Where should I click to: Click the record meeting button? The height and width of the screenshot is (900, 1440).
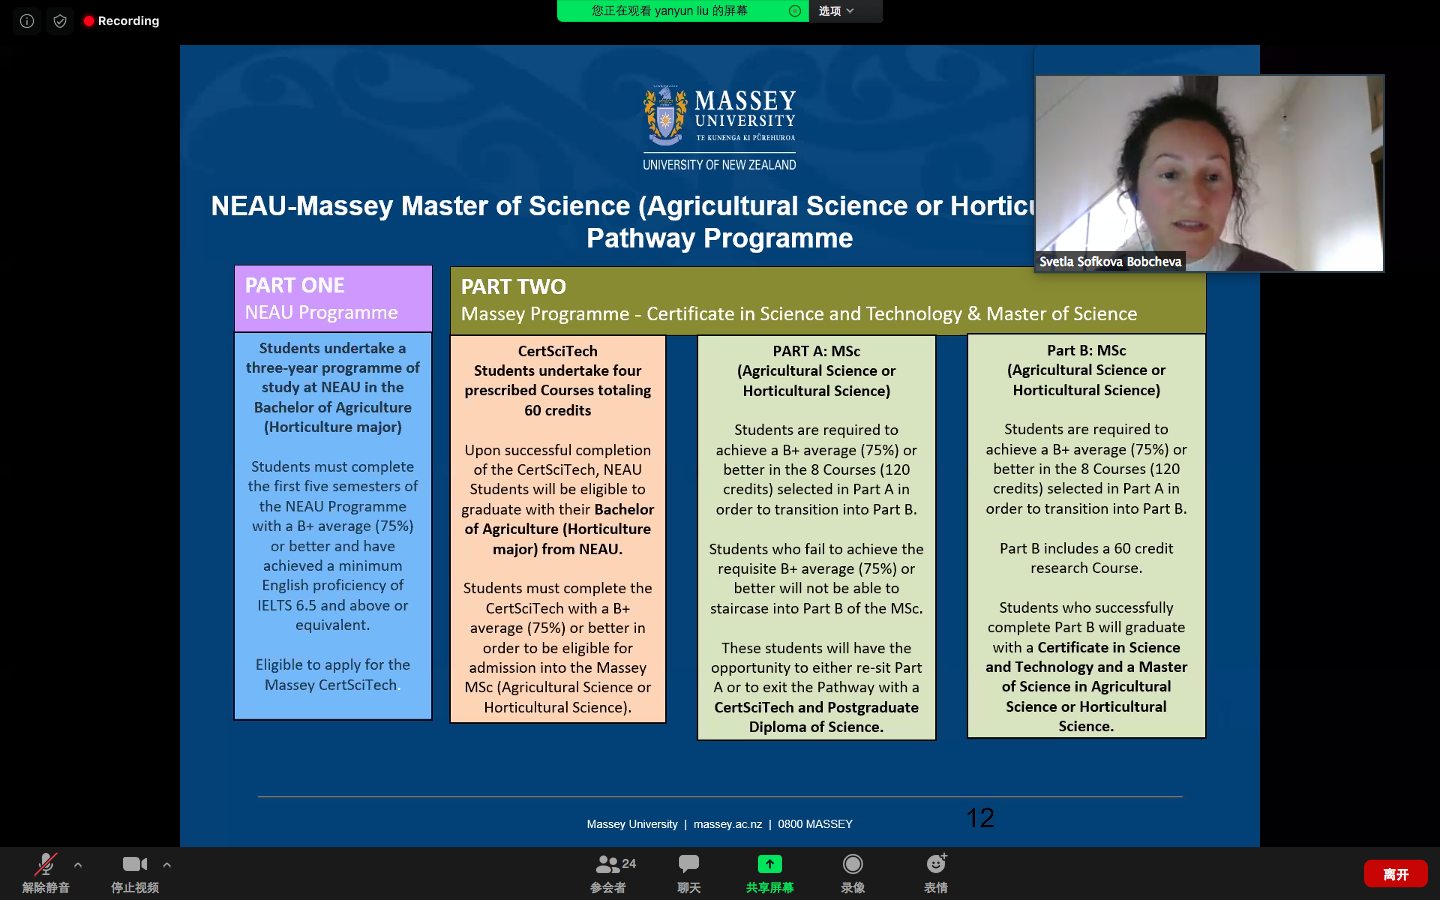(853, 872)
